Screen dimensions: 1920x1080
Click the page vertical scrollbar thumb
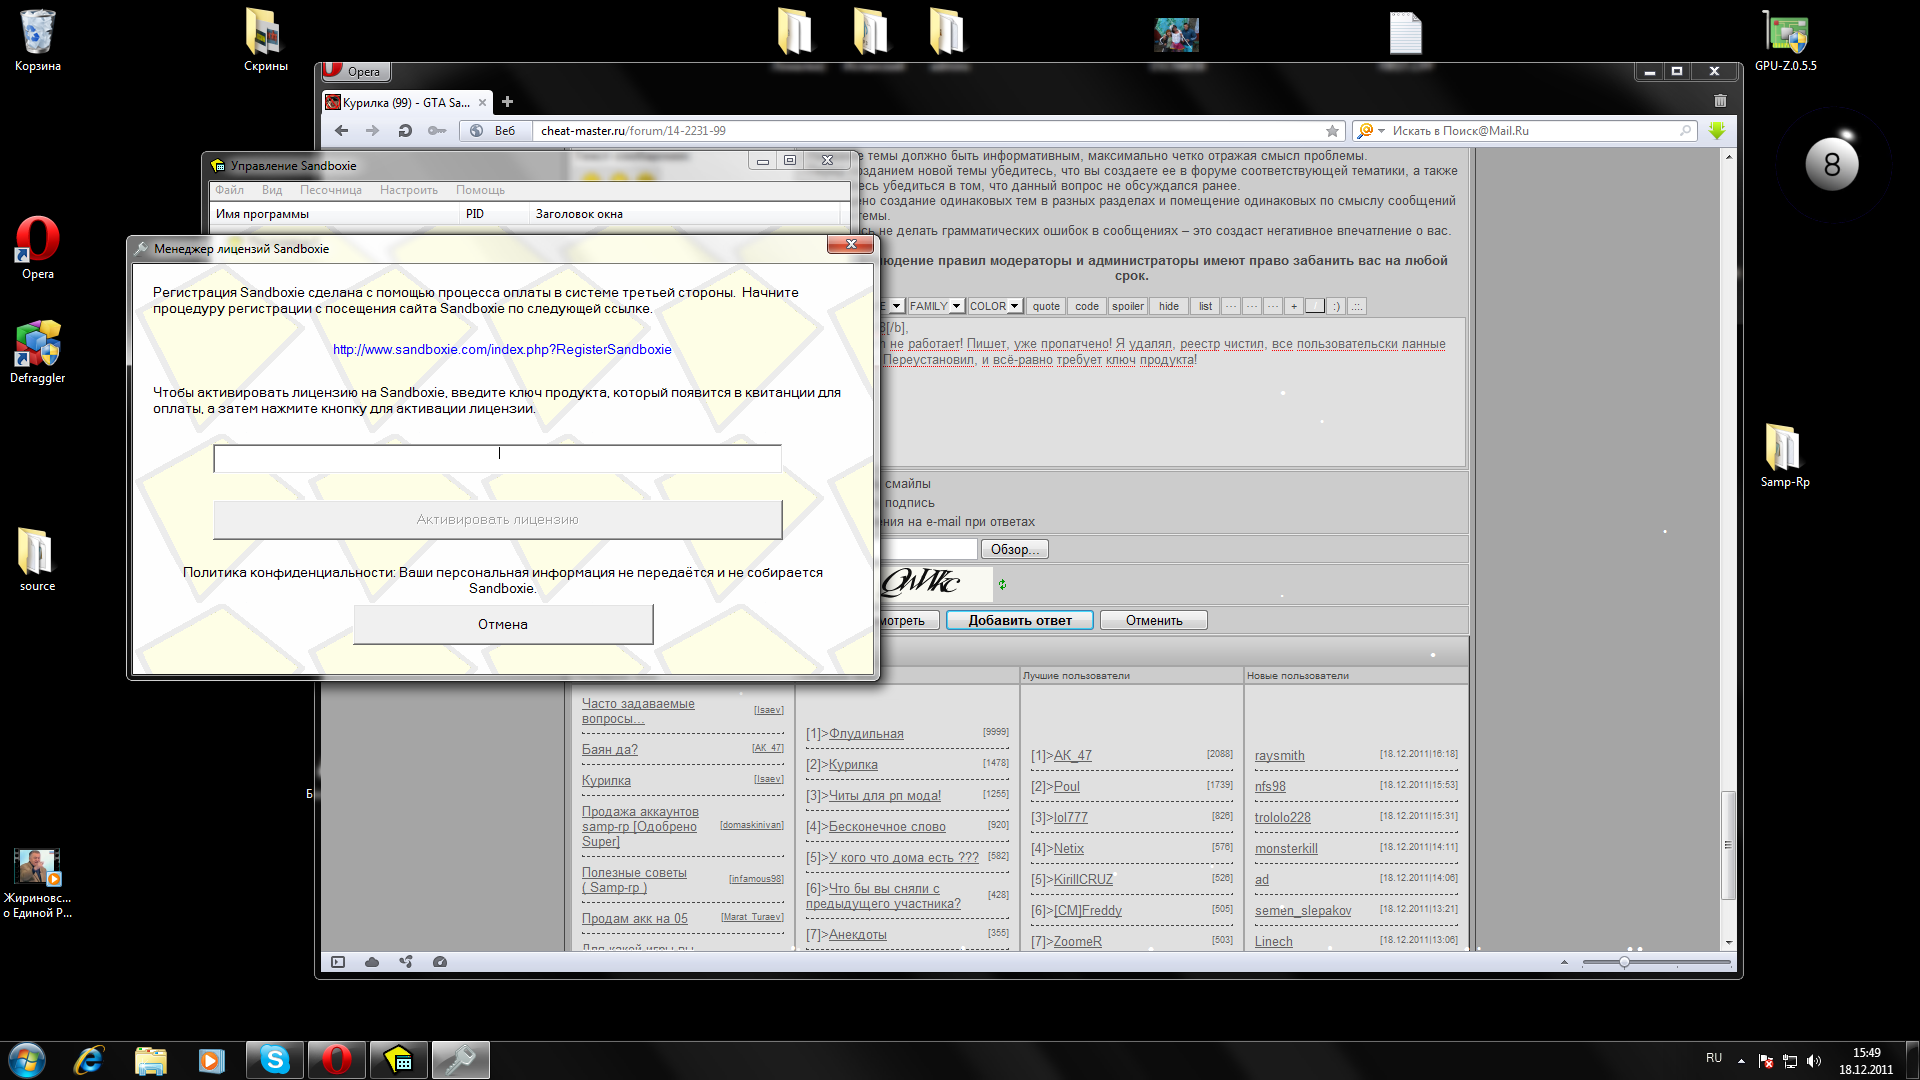pyautogui.click(x=1728, y=845)
